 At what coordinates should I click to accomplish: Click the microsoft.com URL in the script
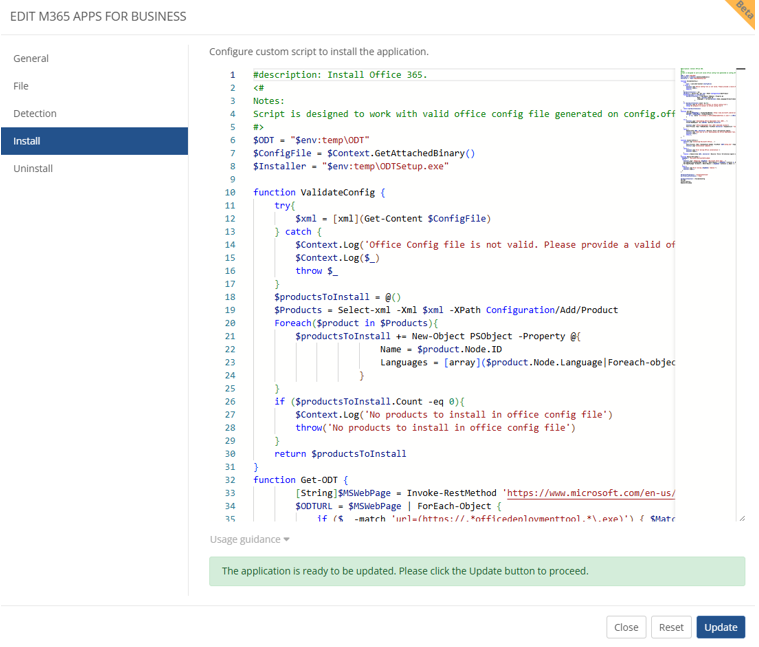[590, 492]
